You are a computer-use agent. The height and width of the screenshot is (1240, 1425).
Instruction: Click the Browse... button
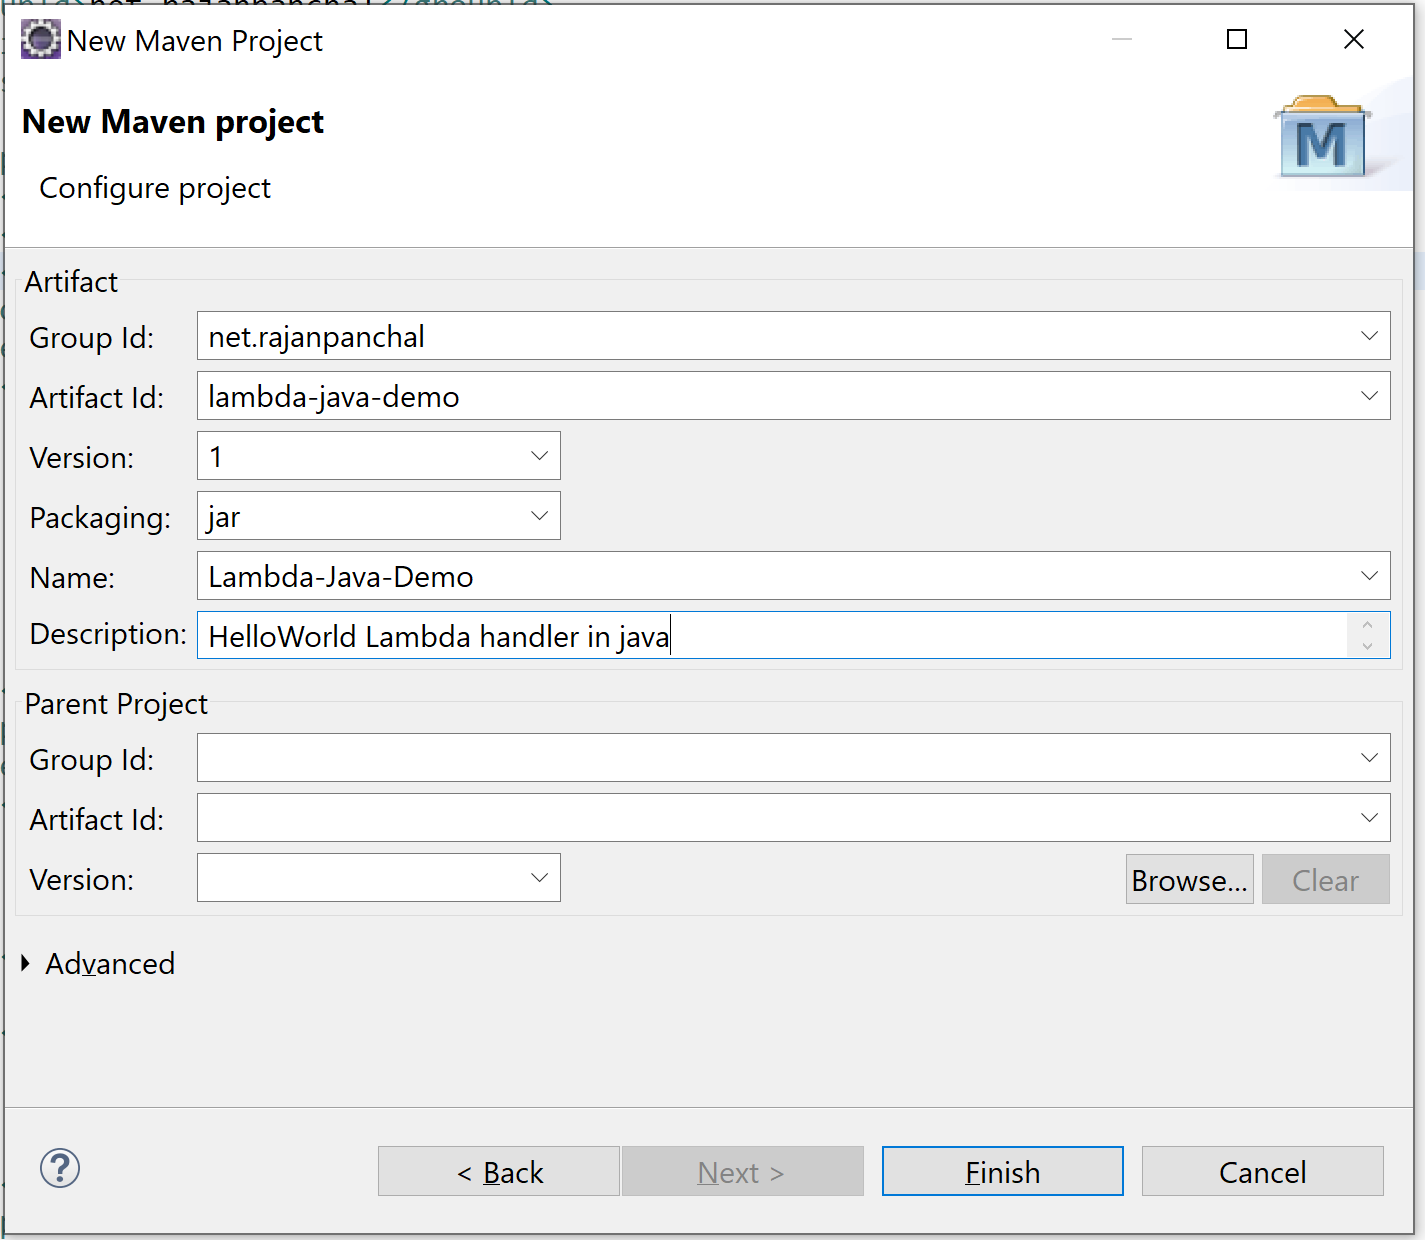pos(1189,880)
